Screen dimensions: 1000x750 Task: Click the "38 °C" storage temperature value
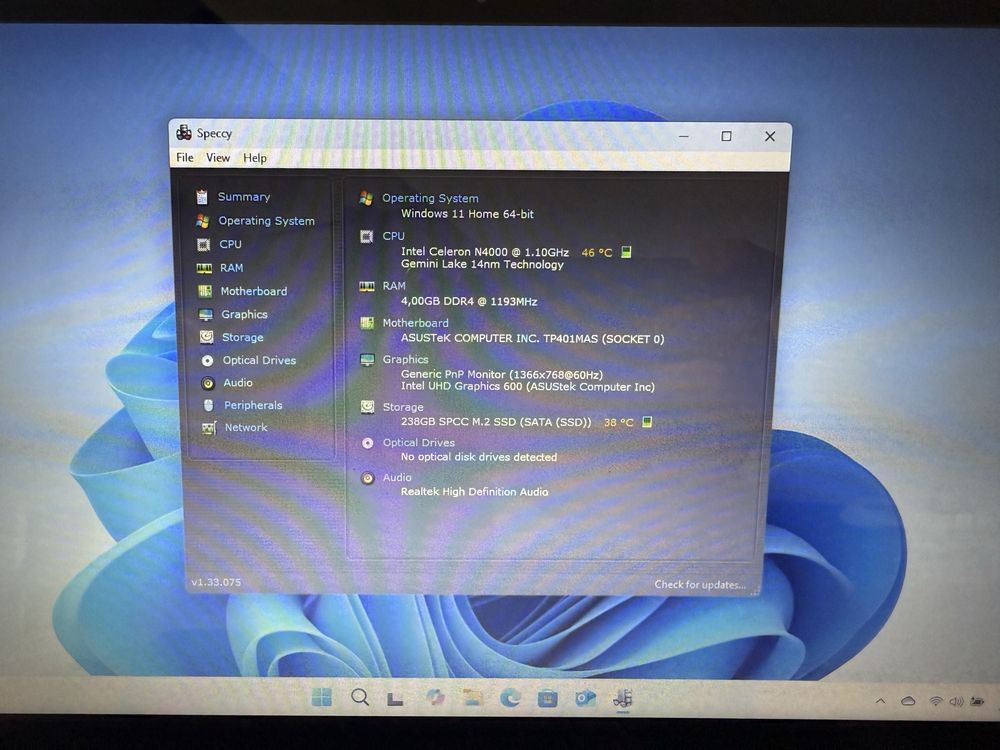tap(619, 422)
